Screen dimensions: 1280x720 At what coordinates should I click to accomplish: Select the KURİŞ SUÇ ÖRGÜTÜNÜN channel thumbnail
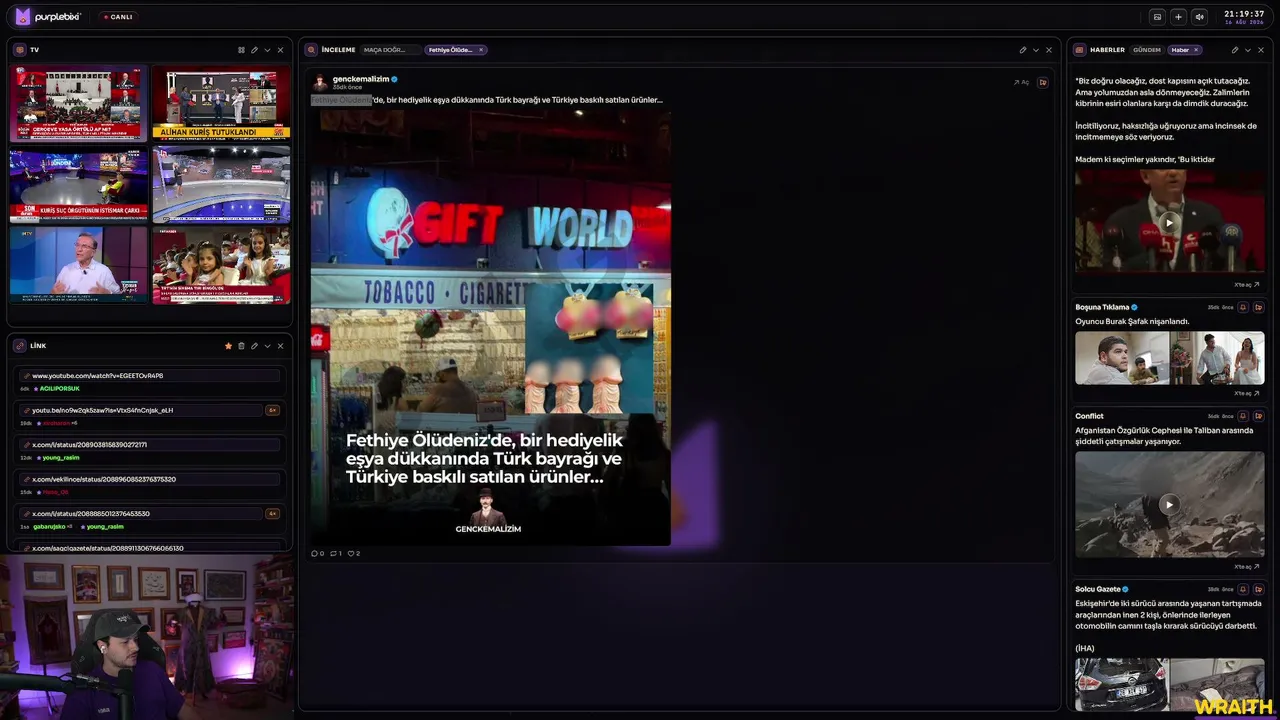click(78, 184)
